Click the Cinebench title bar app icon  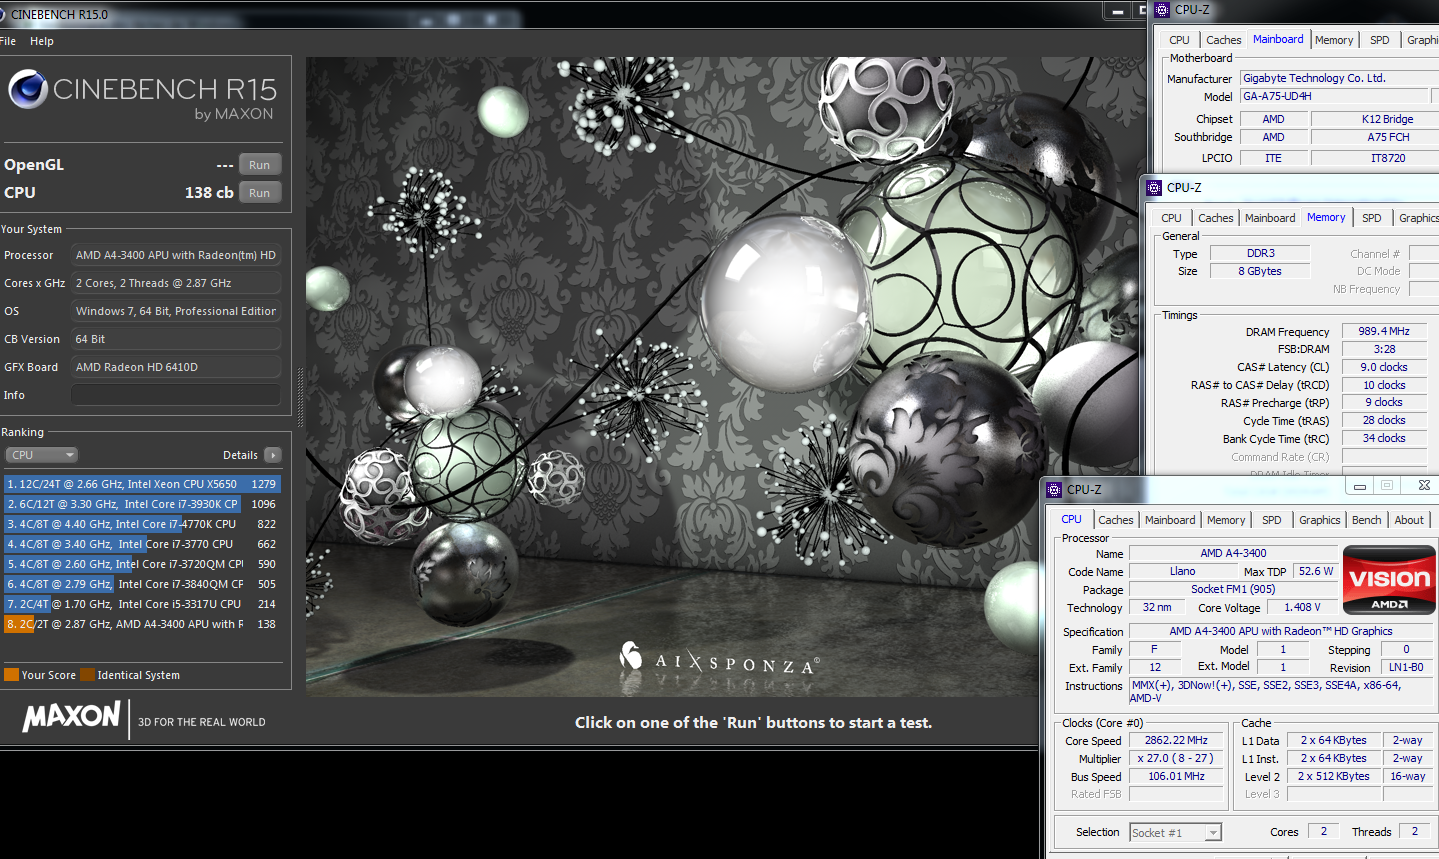point(2,14)
